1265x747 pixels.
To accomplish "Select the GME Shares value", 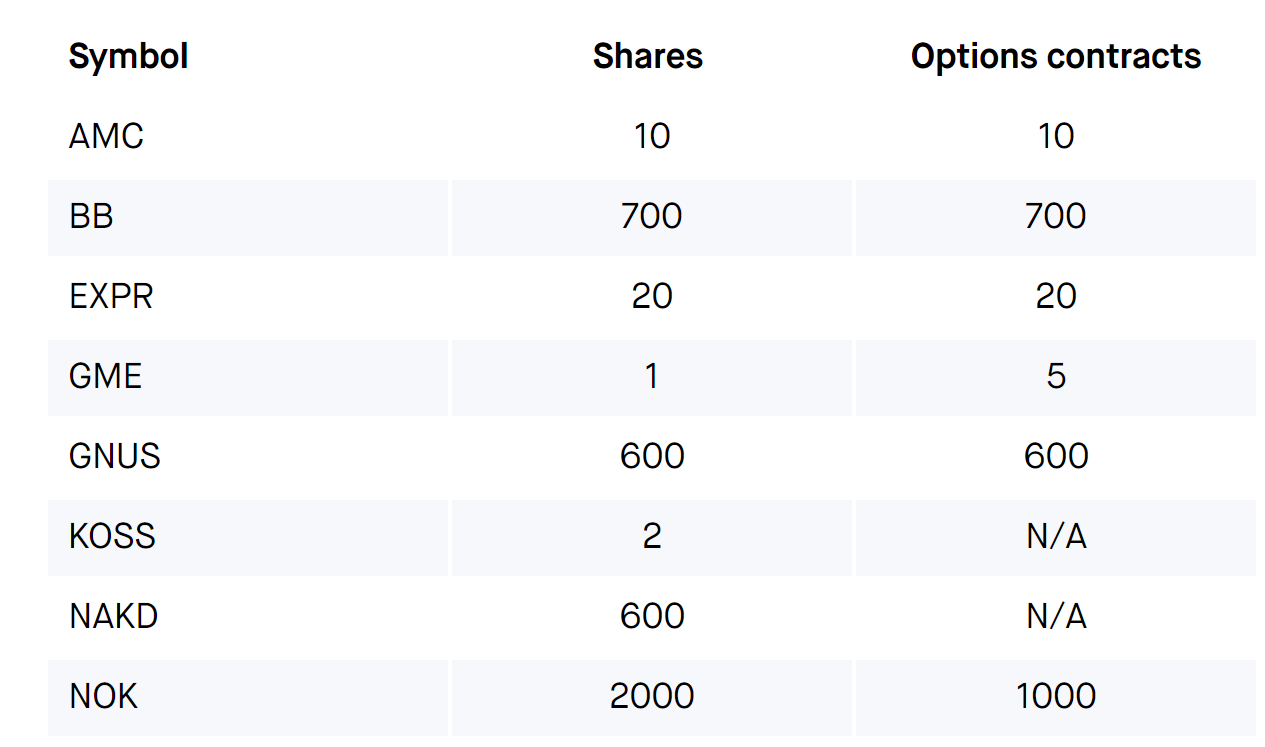I will 652,376.
